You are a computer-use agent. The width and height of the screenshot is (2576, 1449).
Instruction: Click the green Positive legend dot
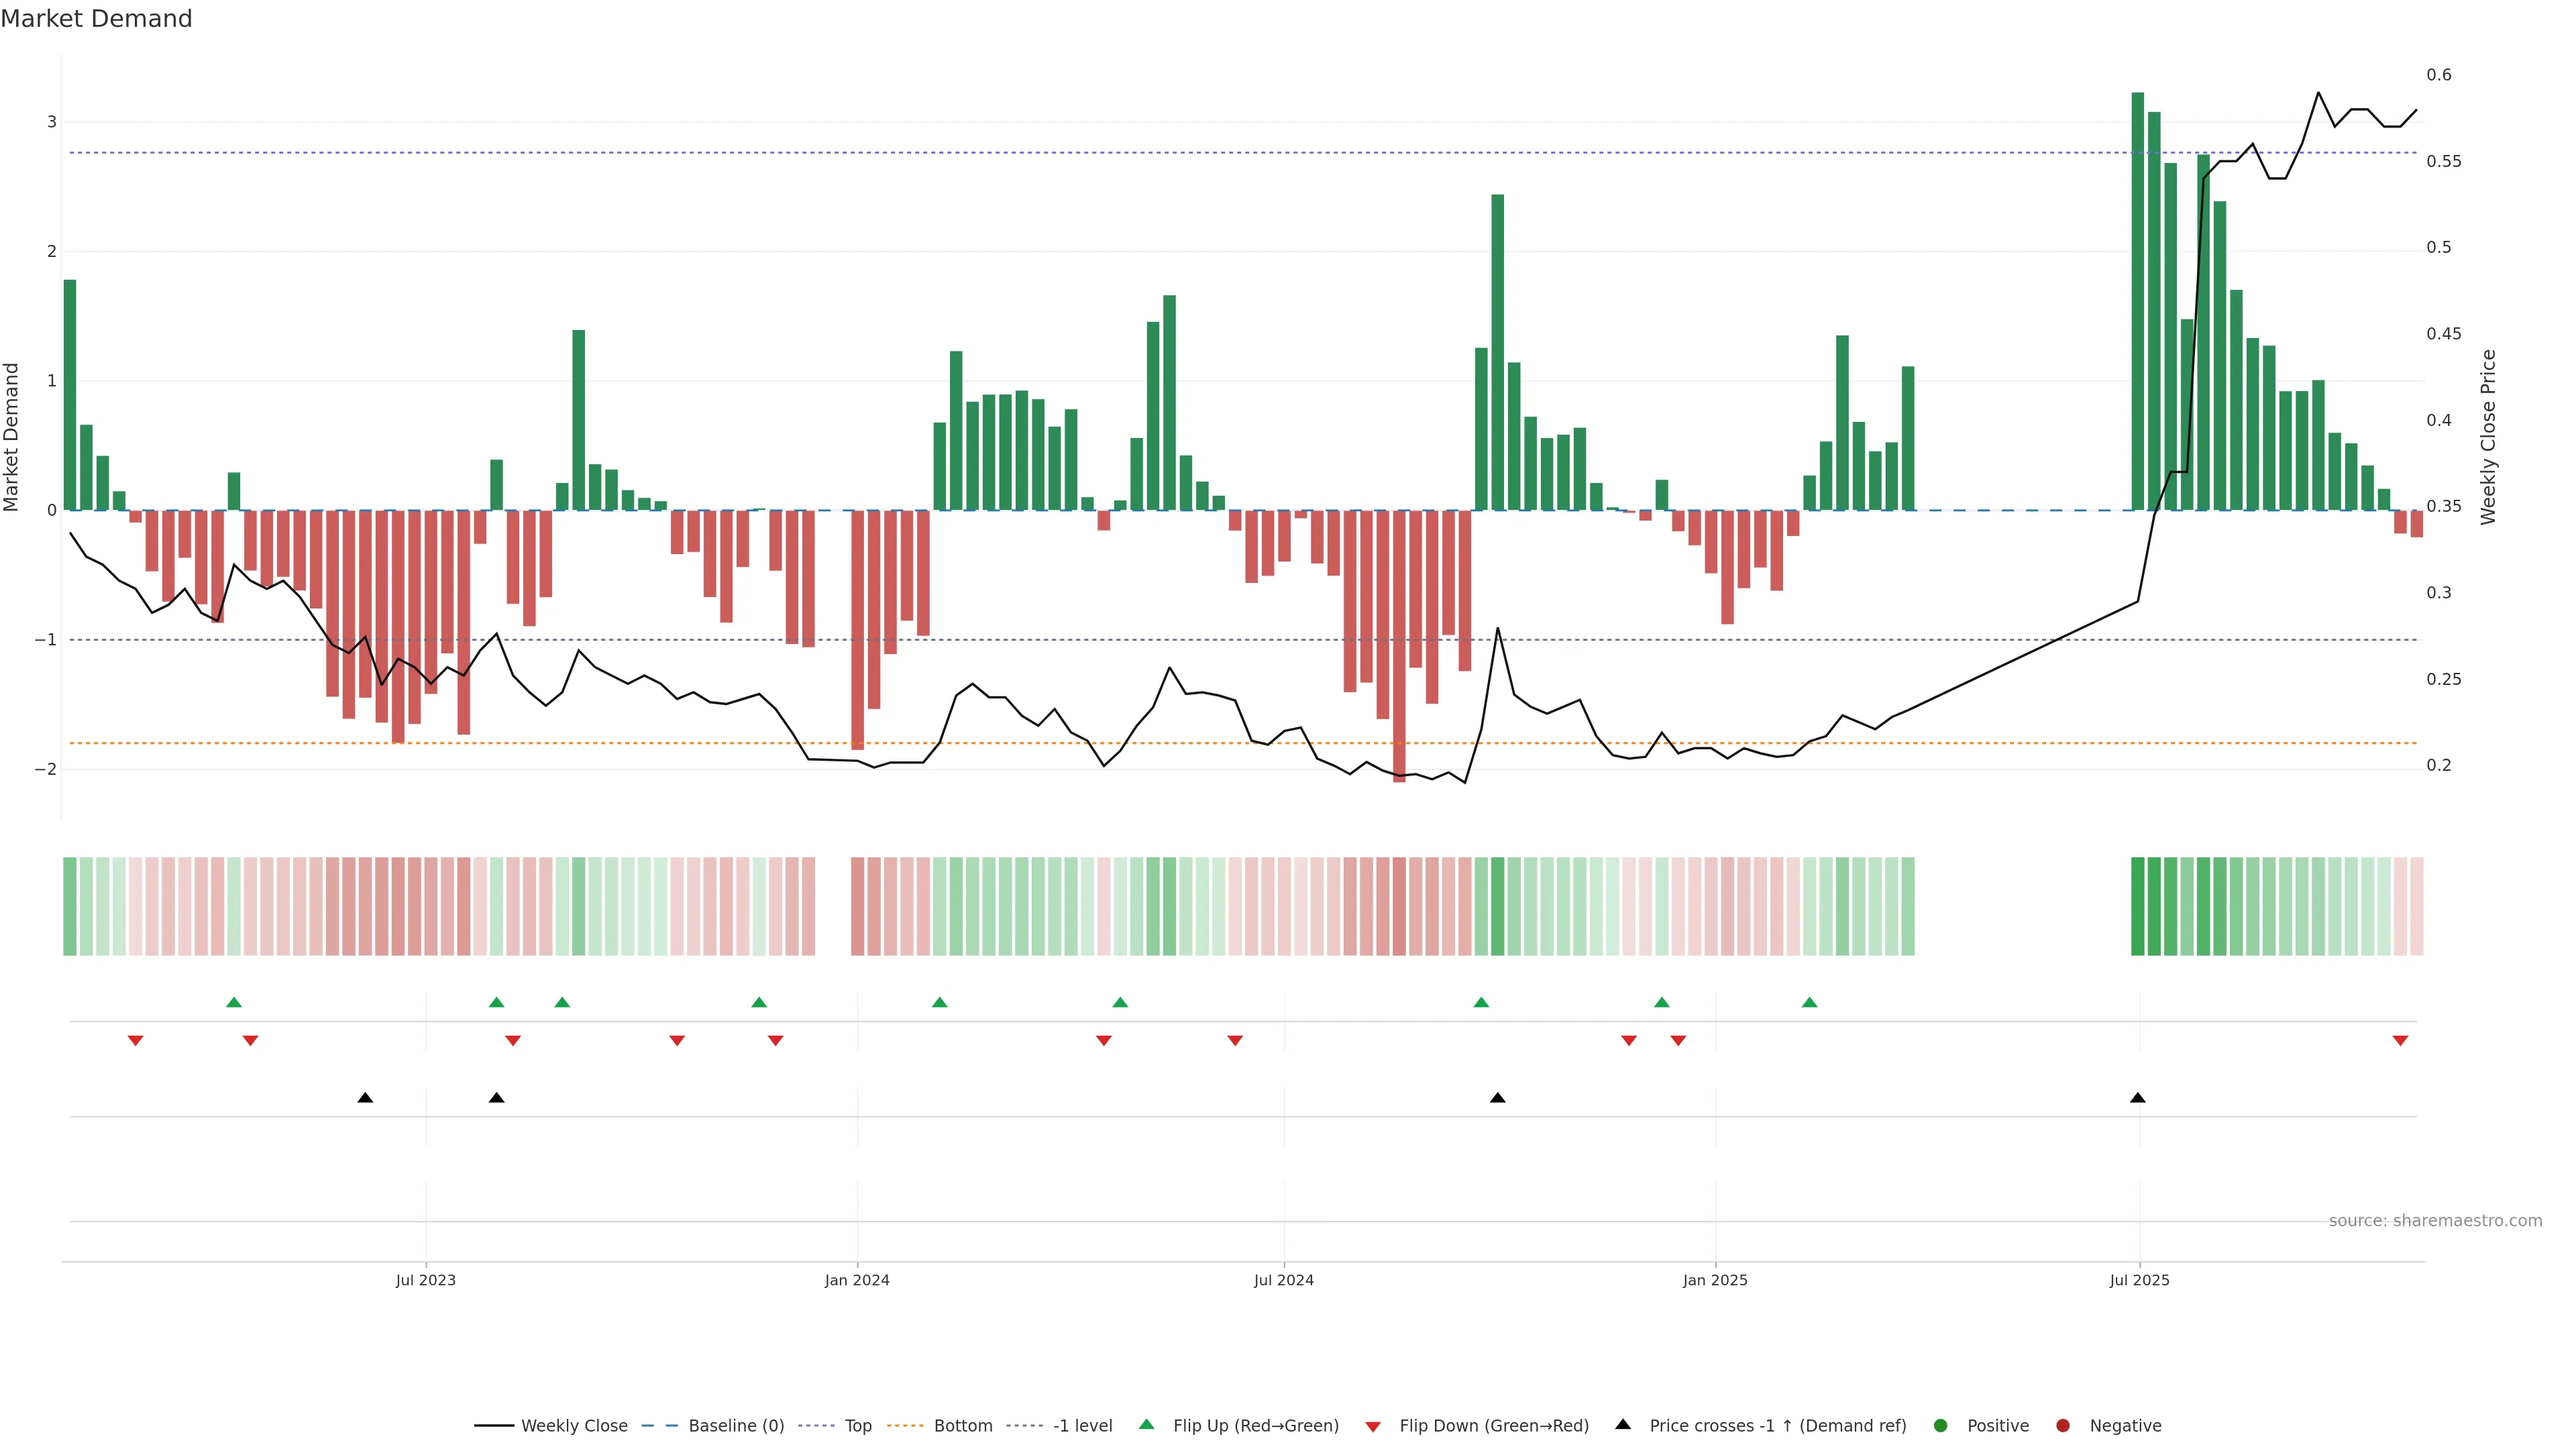point(1940,1425)
